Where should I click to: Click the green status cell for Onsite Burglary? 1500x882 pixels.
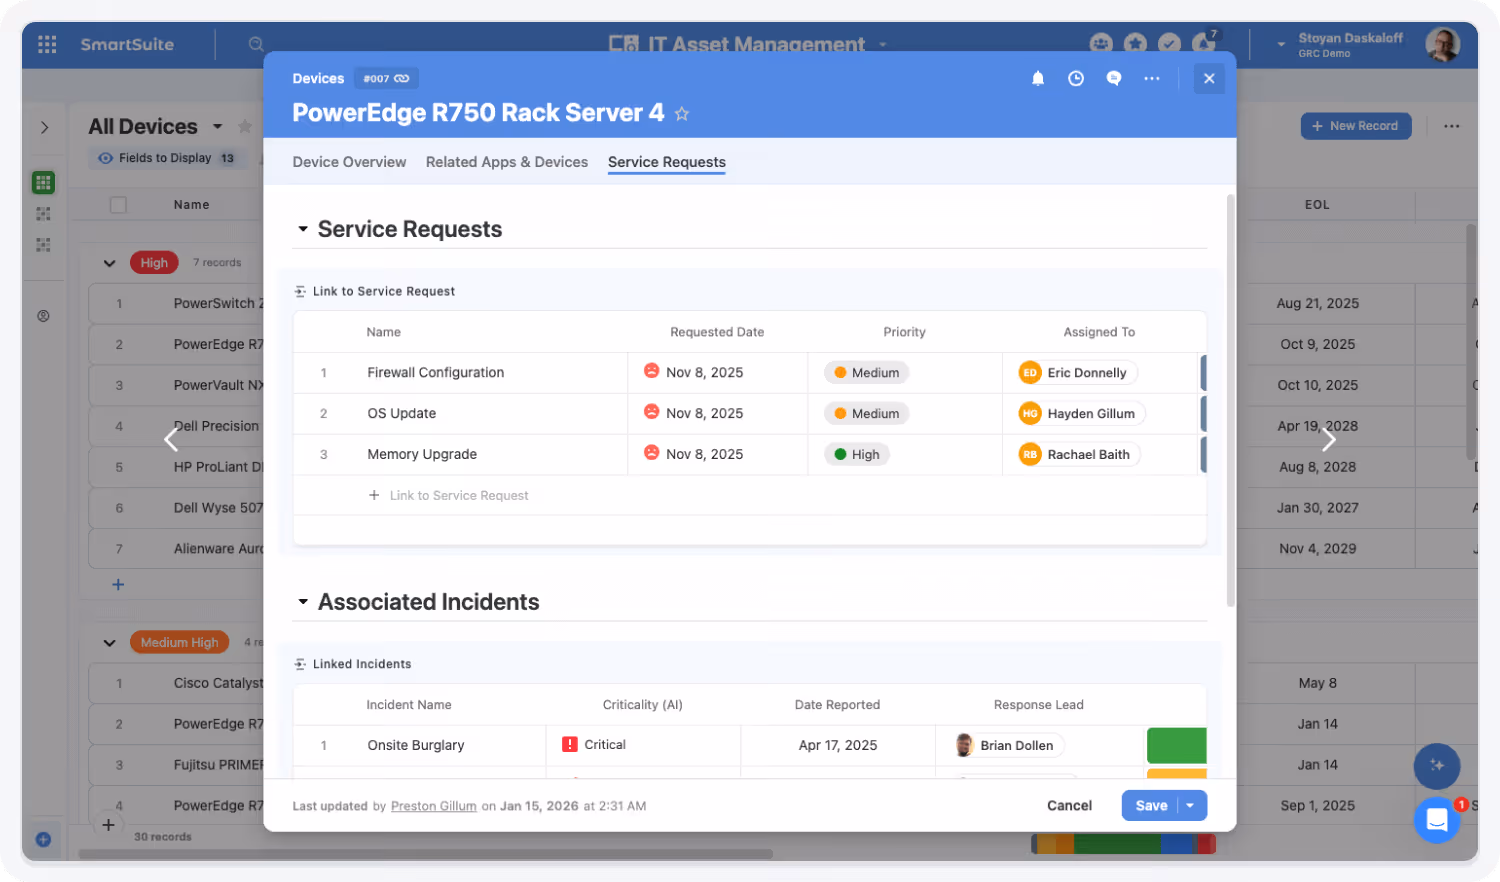(x=1176, y=746)
